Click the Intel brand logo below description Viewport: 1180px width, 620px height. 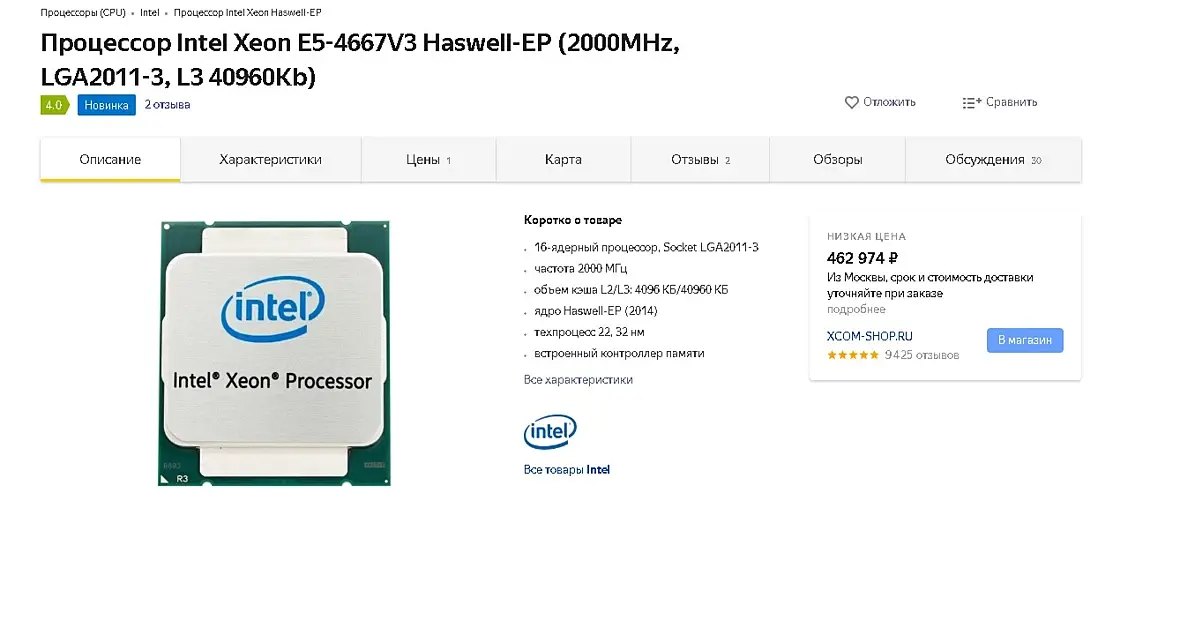[550, 432]
